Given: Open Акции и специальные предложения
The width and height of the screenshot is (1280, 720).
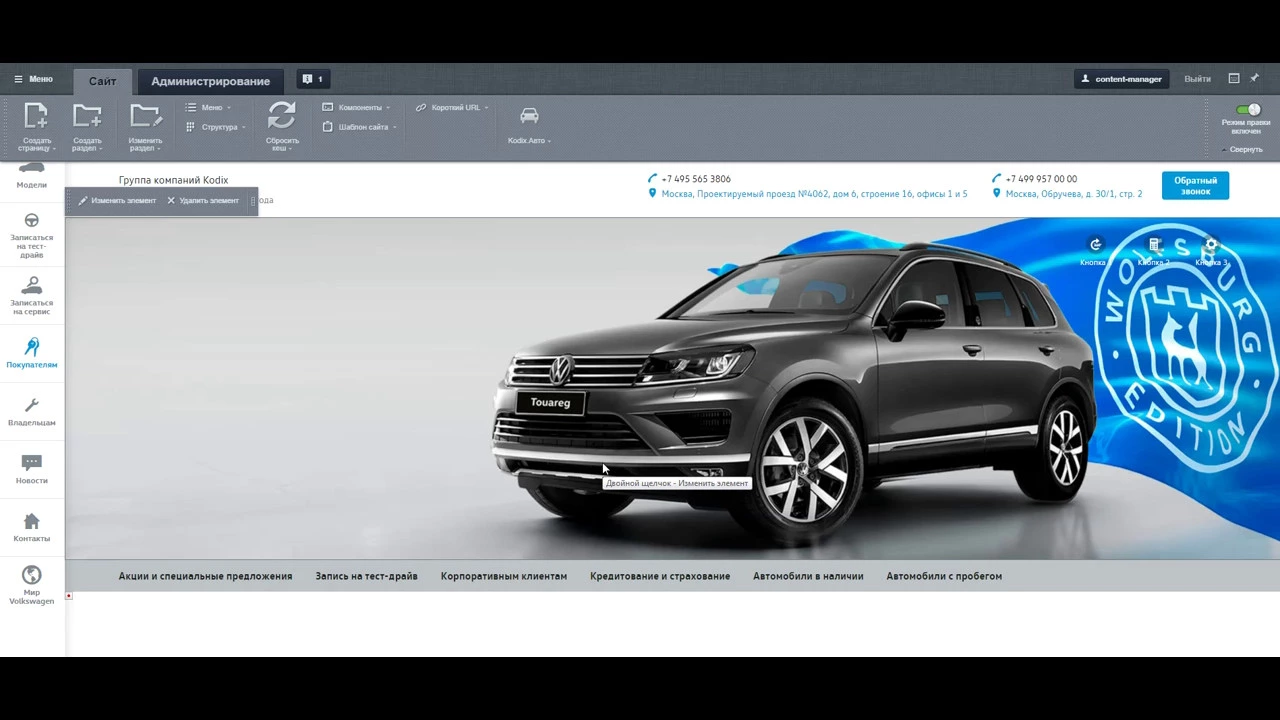Looking at the screenshot, I should 205,576.
